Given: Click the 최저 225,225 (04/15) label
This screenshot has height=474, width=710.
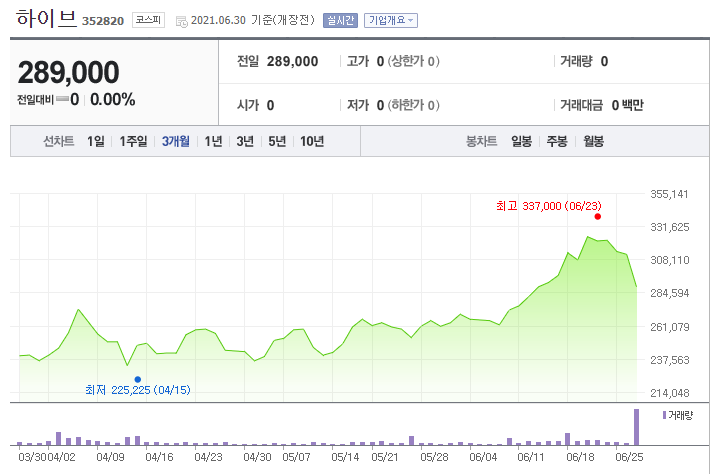Looking at the screenshot, I should click(138, 390).
